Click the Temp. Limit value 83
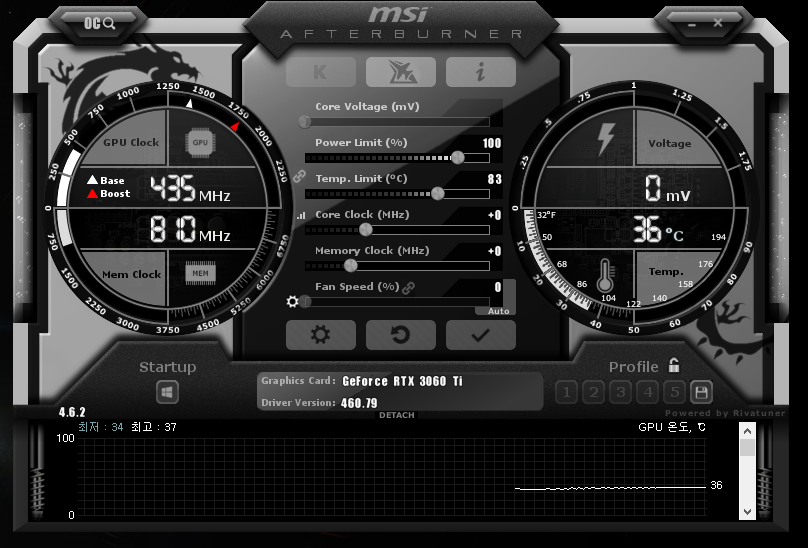 click(494, 179)
